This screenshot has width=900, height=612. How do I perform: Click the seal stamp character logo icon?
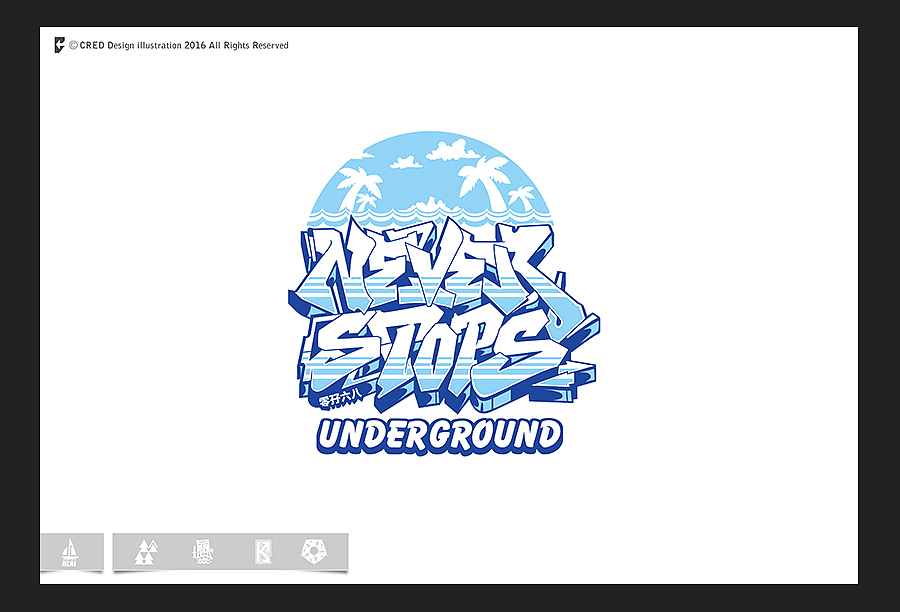tap(203, 552)
